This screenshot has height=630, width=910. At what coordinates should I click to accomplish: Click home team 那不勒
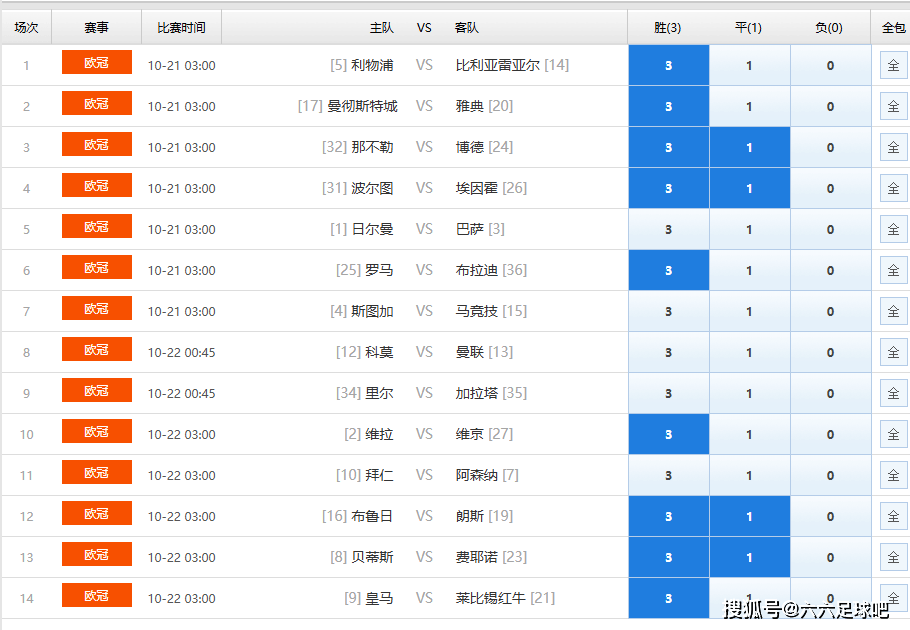pyautogui.click(x=372, y=147)
